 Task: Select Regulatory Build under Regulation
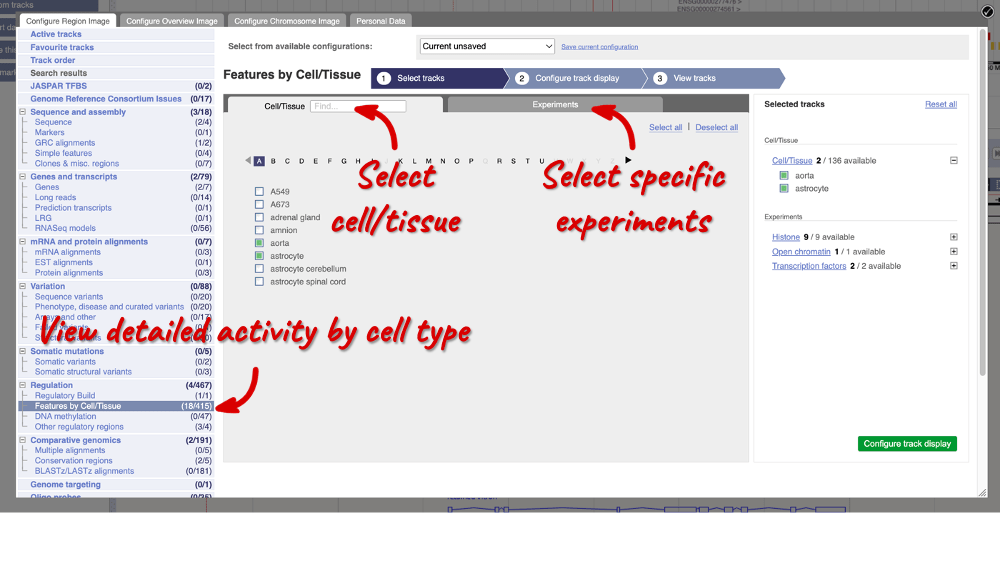coord(64,396)
